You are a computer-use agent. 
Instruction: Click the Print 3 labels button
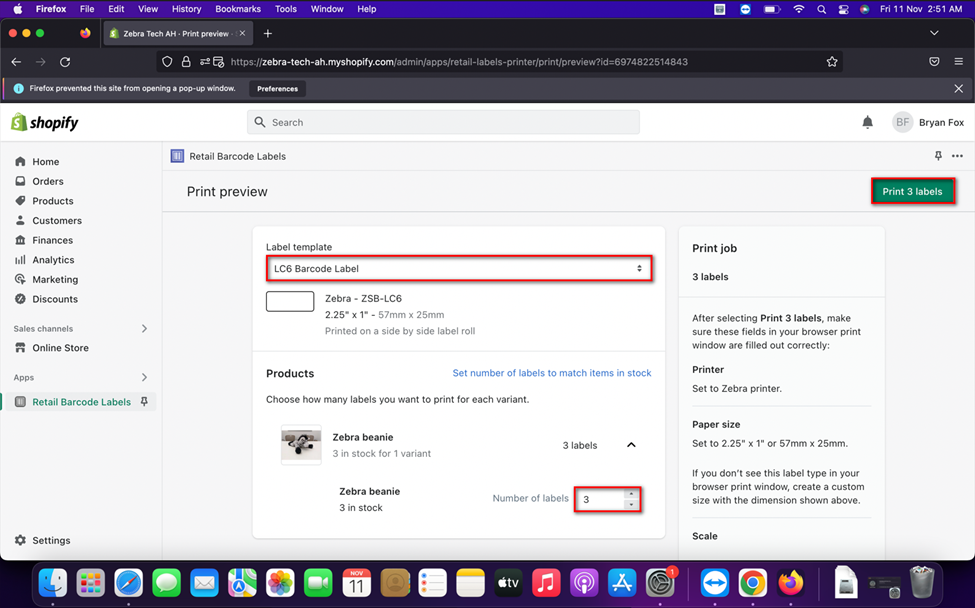(912, 190)
